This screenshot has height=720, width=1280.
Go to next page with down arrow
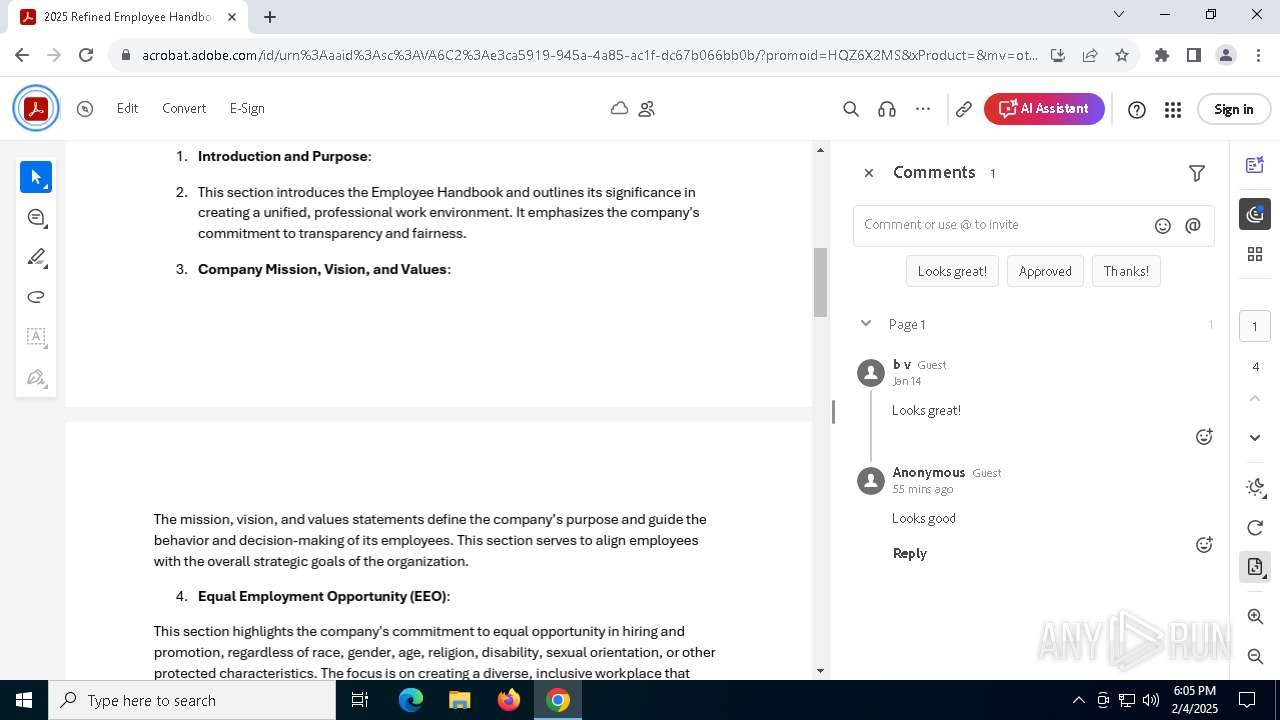coord(1256,437)
